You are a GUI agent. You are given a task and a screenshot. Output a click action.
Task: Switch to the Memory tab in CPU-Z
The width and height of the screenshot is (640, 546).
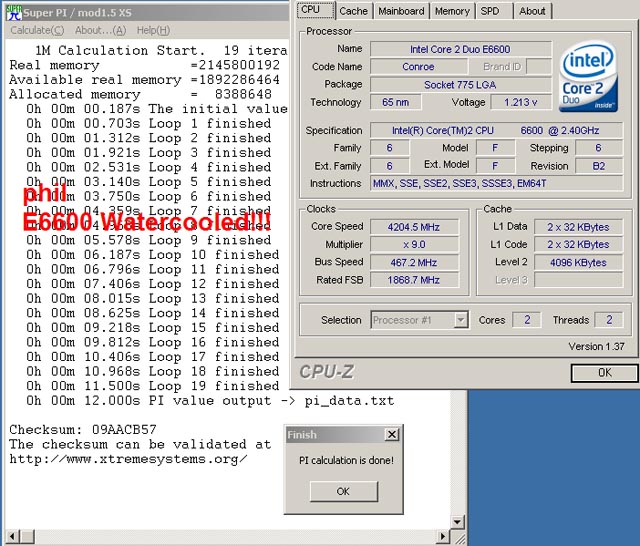(452, 11)
